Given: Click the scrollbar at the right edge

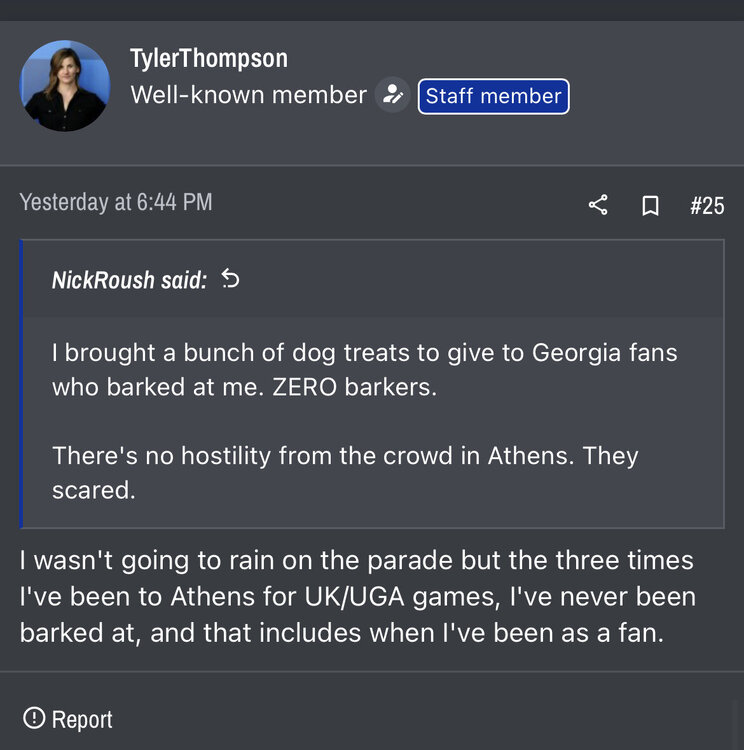Looking at the screenshot, I should 738,720.
